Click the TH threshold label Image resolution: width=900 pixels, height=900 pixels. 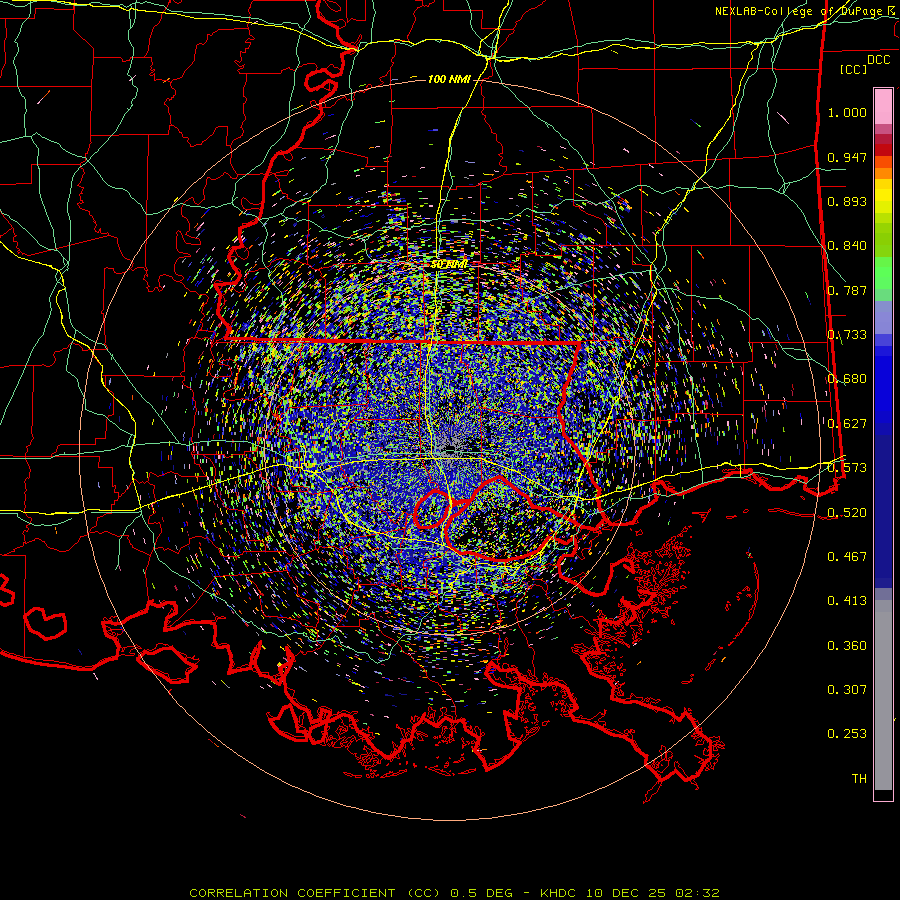point(859,778)
